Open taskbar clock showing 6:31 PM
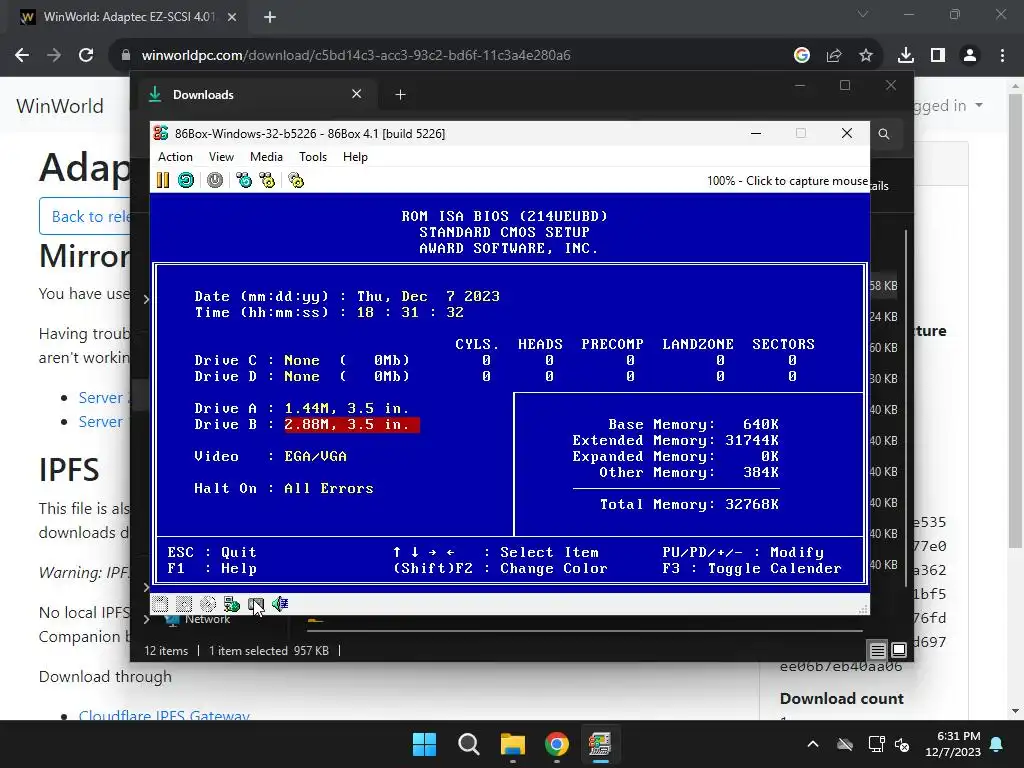Image resolution: width=1024 pixels, height=768 pixels. click(x=953, y=744)
